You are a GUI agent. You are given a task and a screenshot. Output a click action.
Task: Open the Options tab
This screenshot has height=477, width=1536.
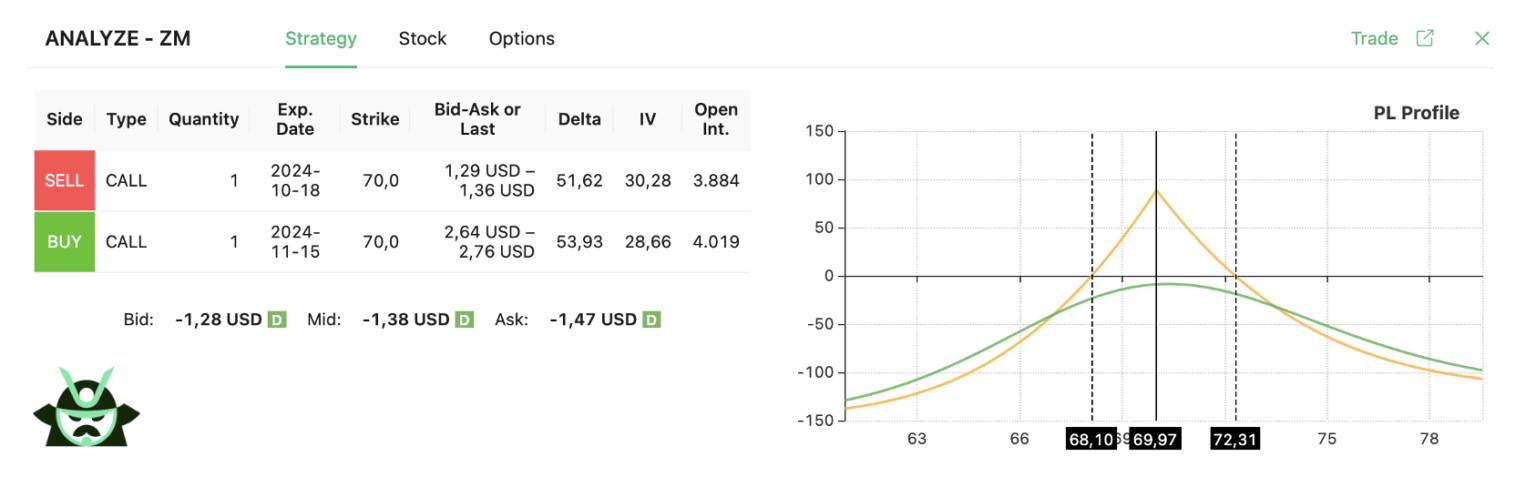[521, 39]
